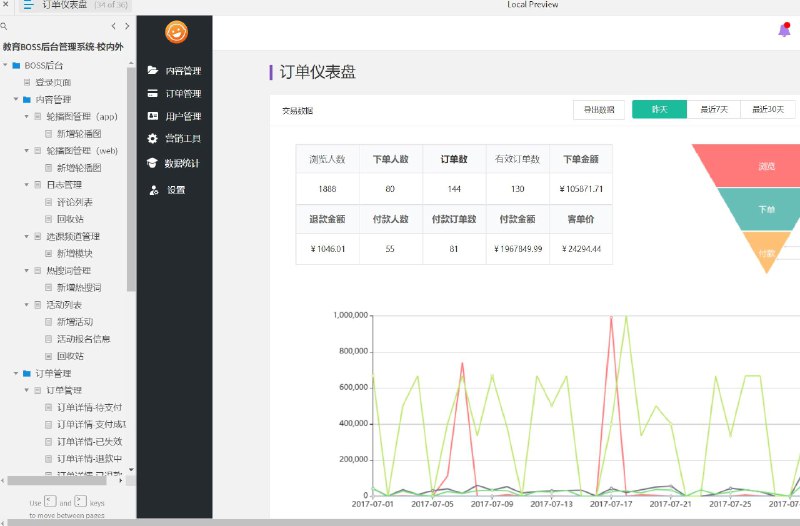Open the 订单详情-待支付 page
Image resolution: width=800 pixels, height=526 pixels.
(x=90, y=407)
